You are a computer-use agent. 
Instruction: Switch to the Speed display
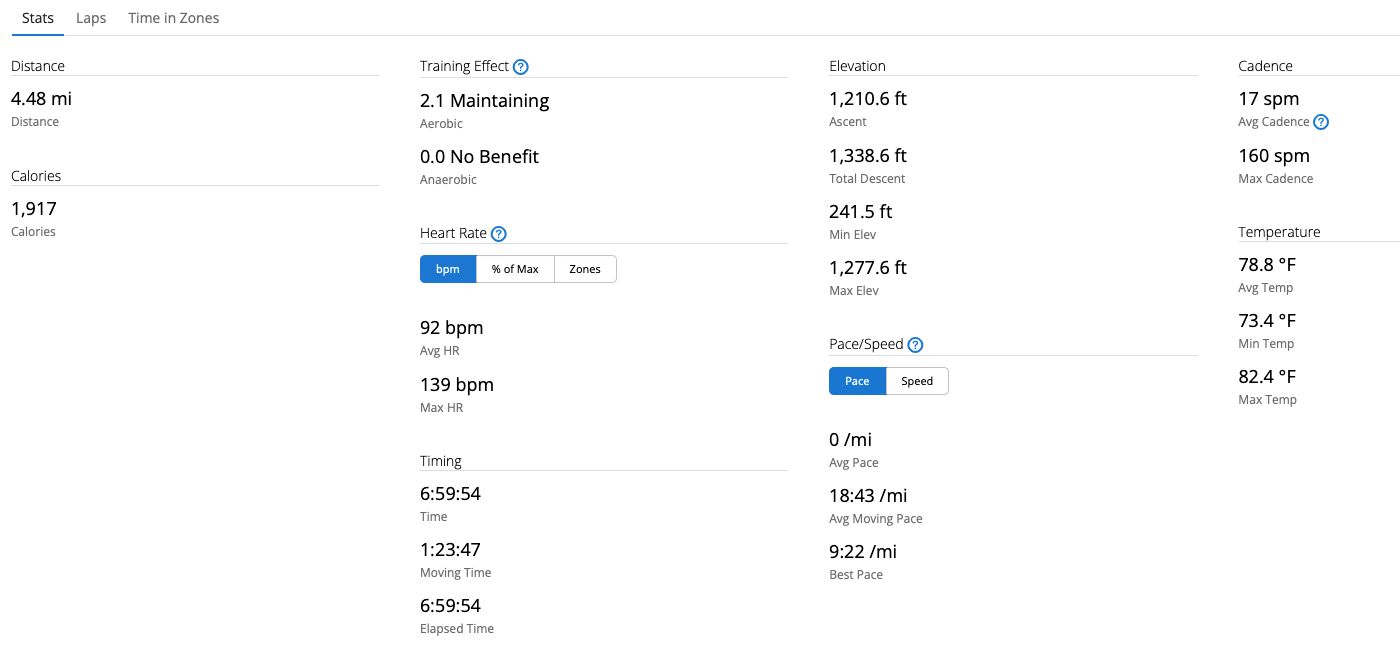click(x=917, y=381)
